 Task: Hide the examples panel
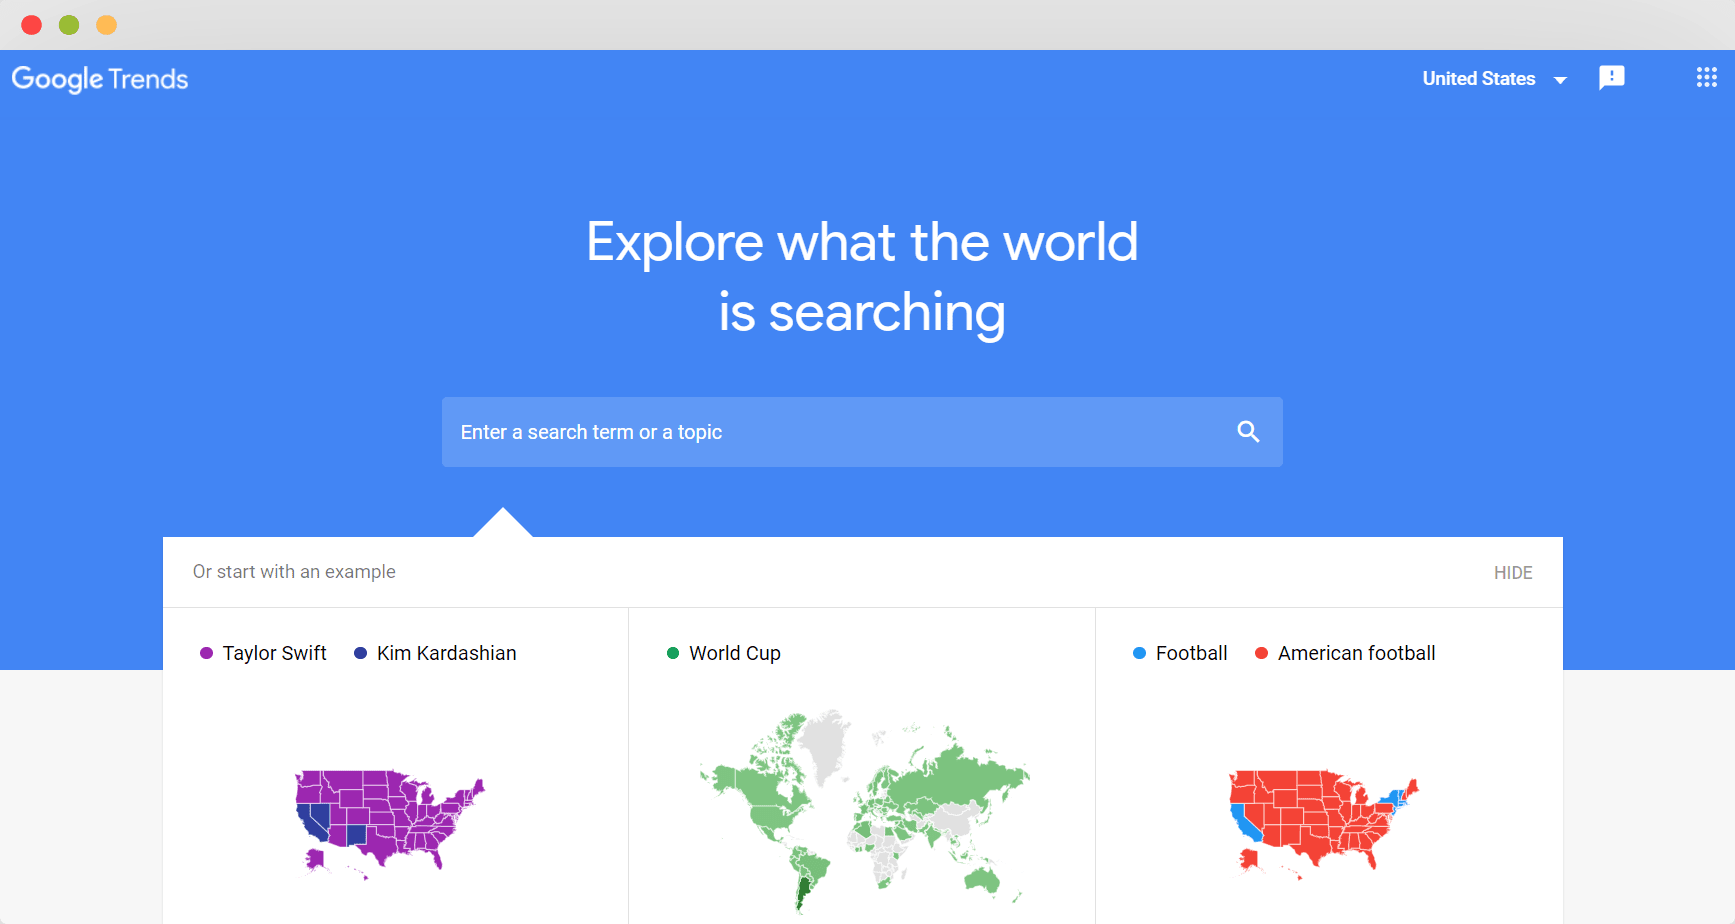tap(1513, 573)
